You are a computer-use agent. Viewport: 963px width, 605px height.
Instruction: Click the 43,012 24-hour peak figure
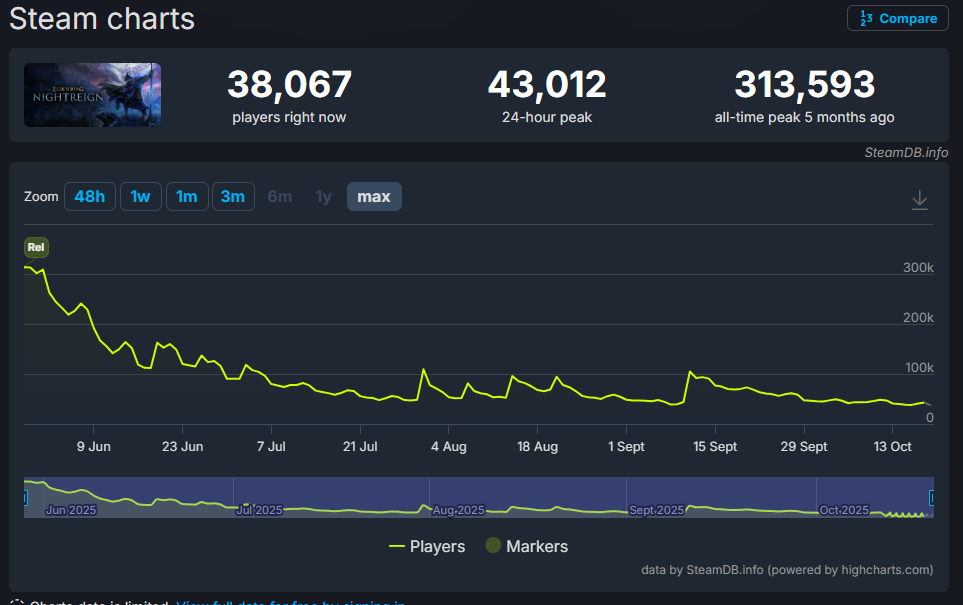coord(547,84)
